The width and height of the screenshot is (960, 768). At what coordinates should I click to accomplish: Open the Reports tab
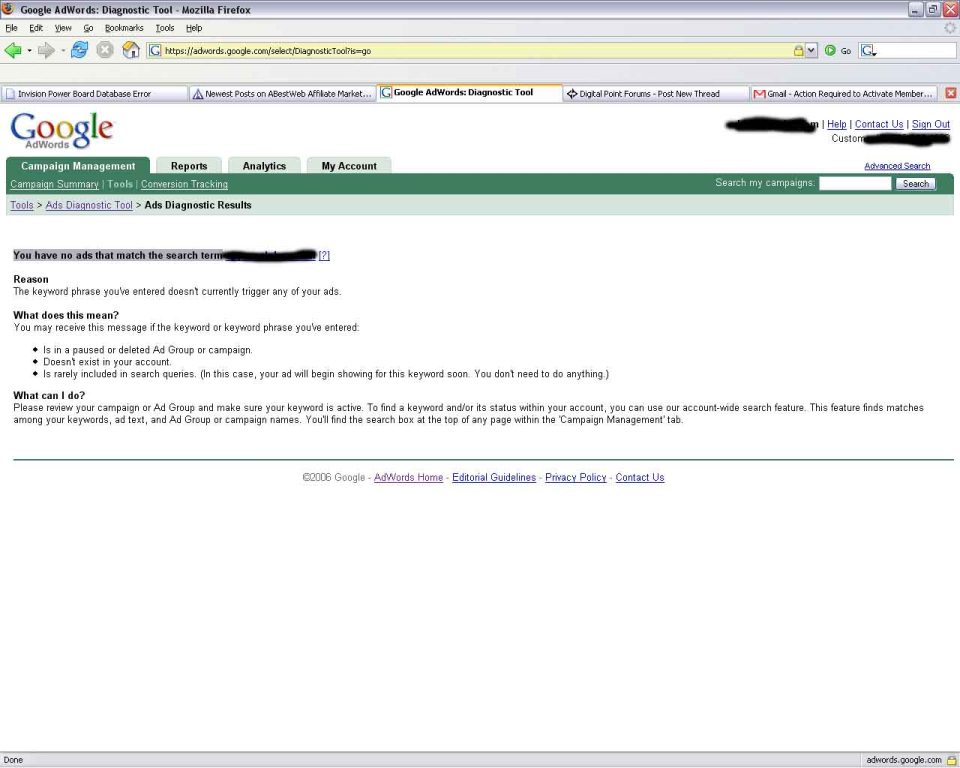[189, 166]
